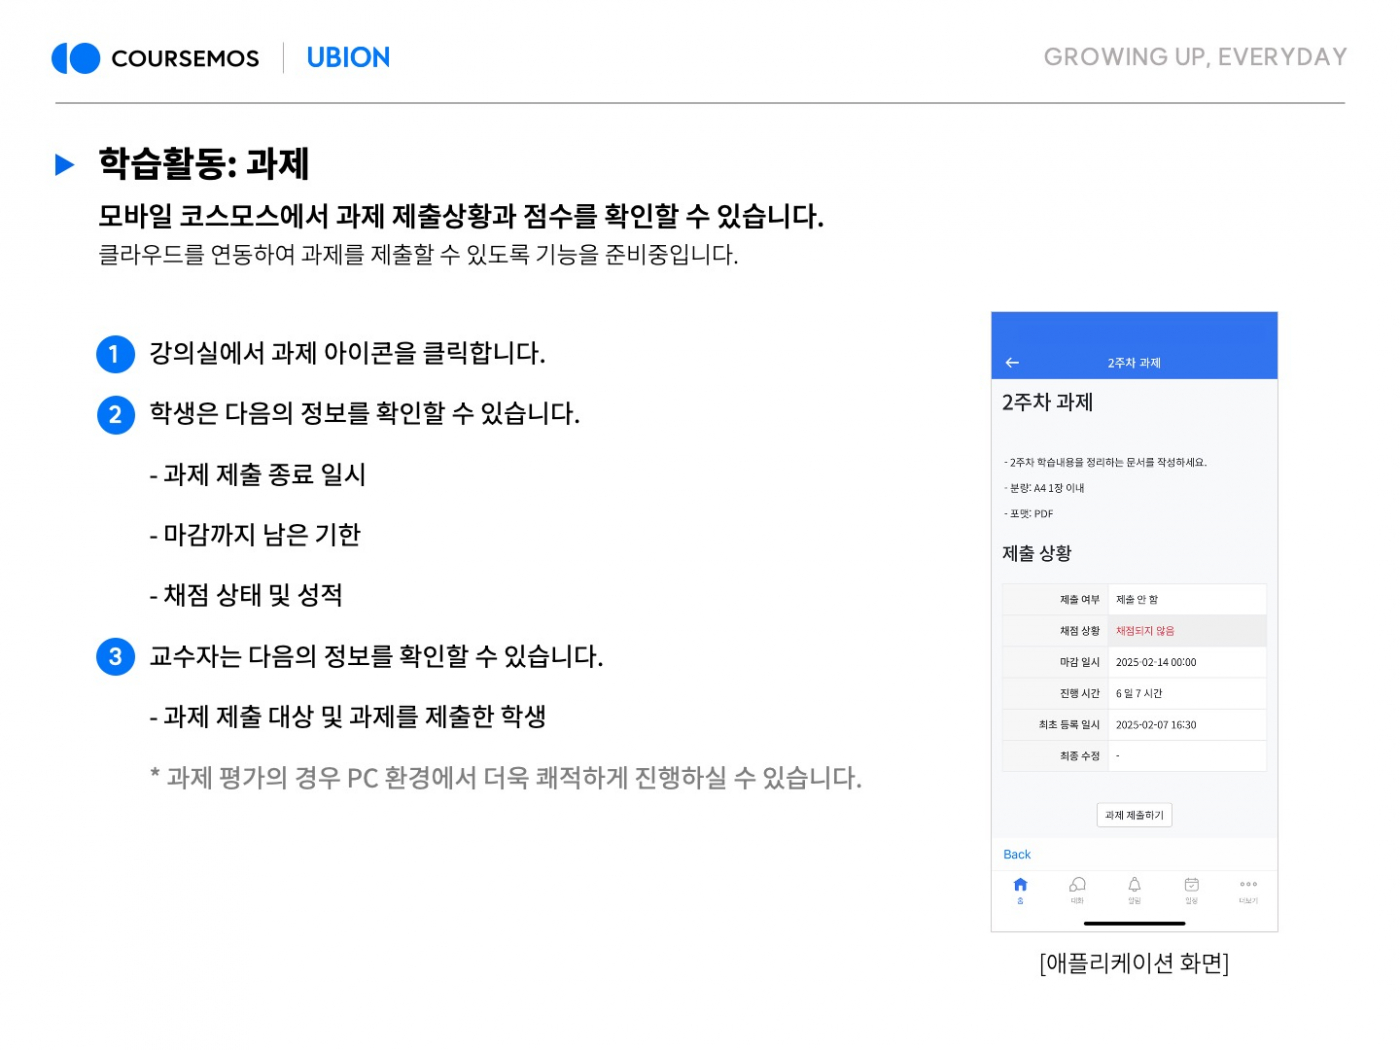
Task: Tap the three-dot 더보기 icon
Action: pos(1248,887)
